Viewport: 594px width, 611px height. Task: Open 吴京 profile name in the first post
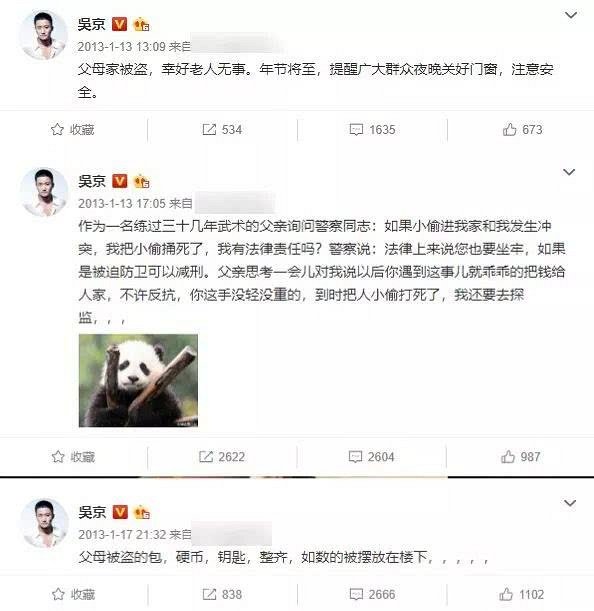click(92, 24)
